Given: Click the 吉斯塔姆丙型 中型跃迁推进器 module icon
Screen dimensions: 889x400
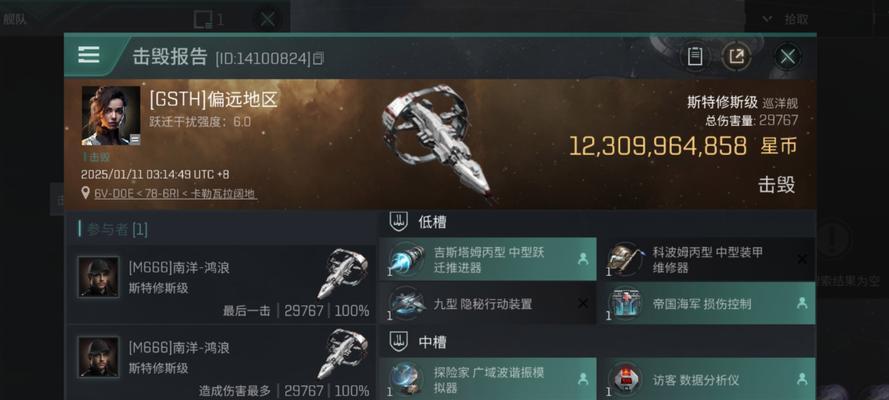Looking at the screenshot, I should [x=407, y=260].
